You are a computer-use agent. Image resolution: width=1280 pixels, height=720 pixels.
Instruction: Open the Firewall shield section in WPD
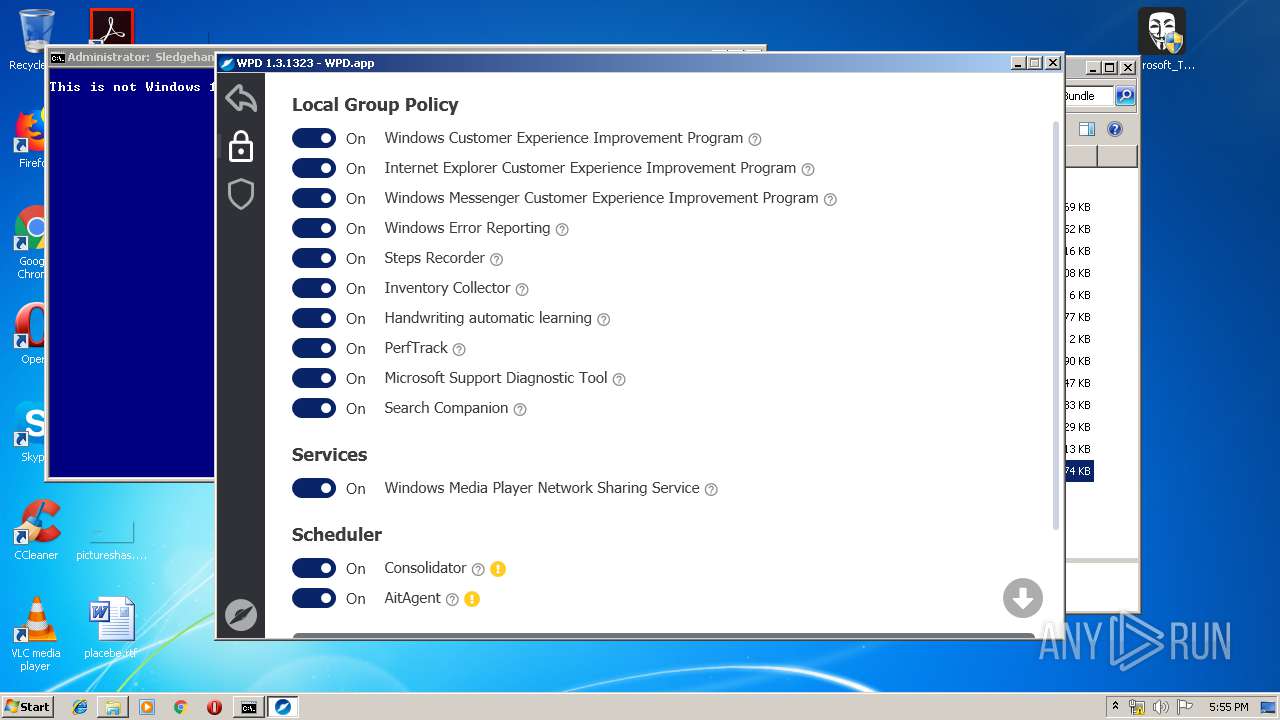click(241, 194)
